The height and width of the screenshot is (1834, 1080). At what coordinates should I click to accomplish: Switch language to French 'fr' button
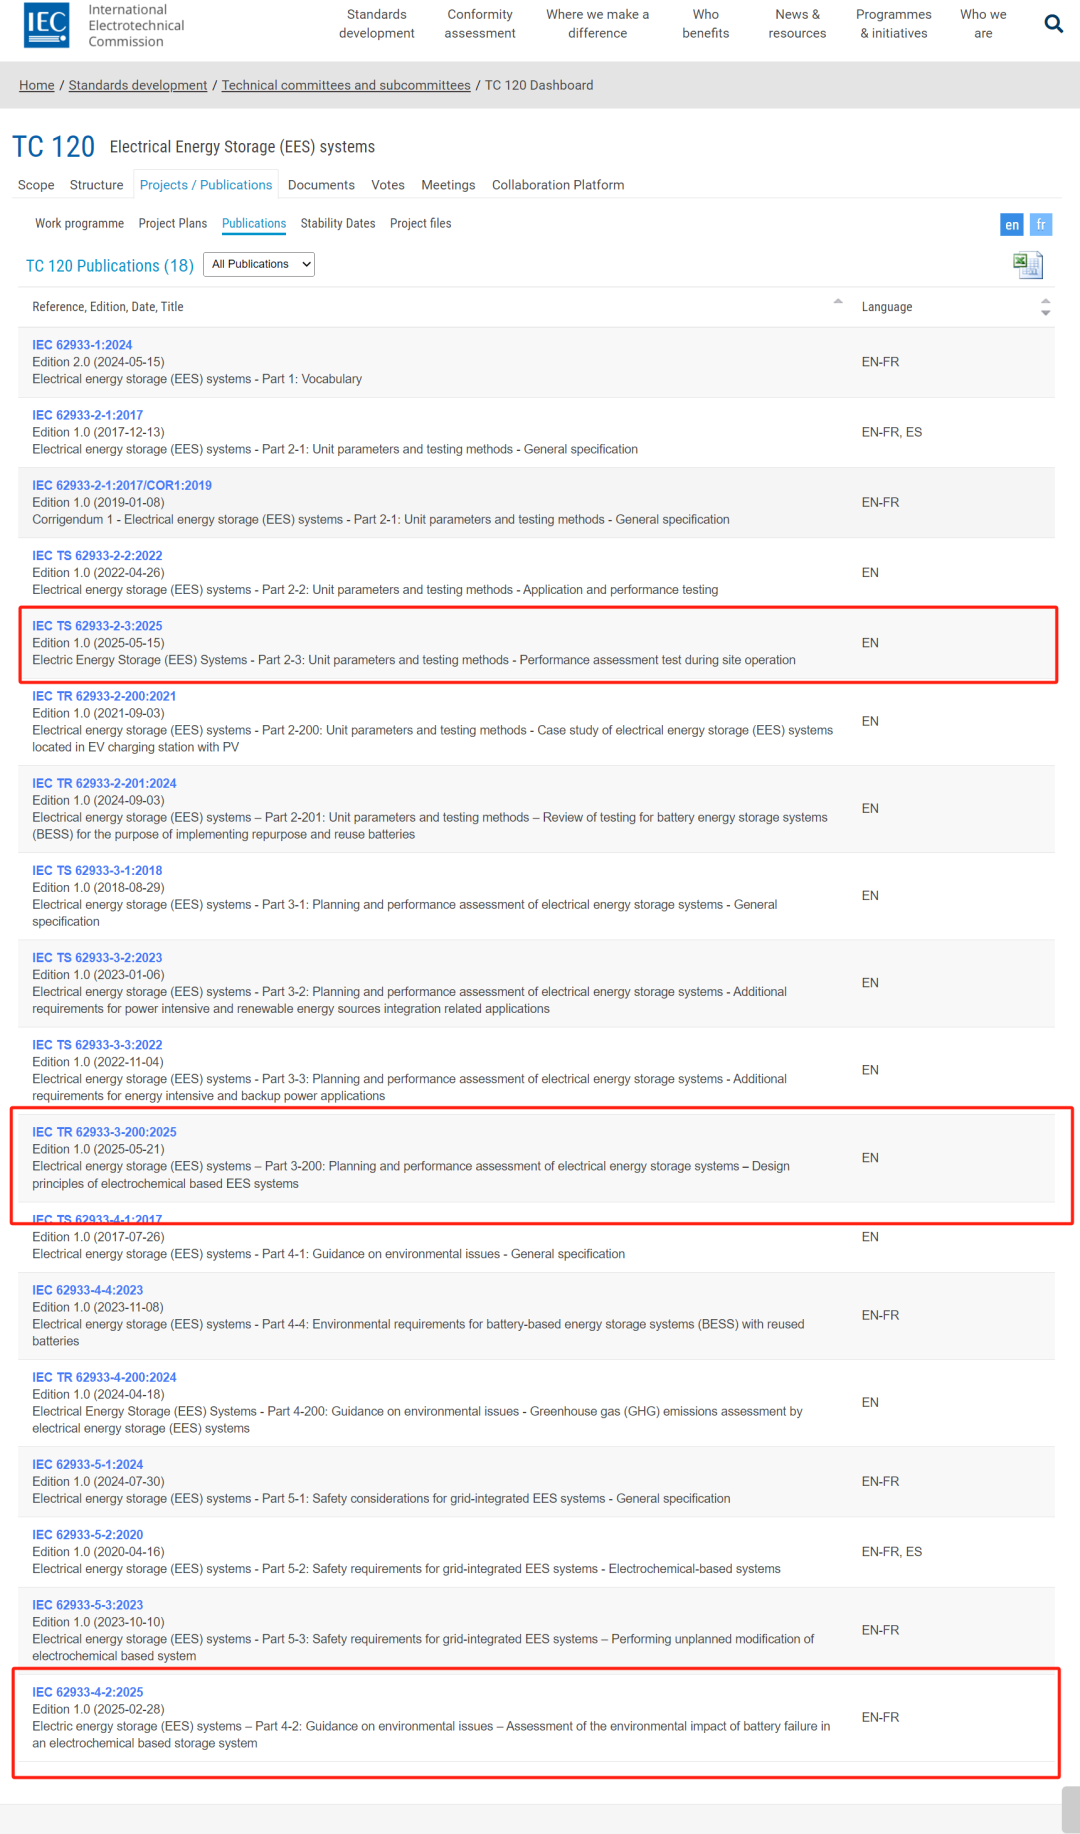tap(1041, 225)
